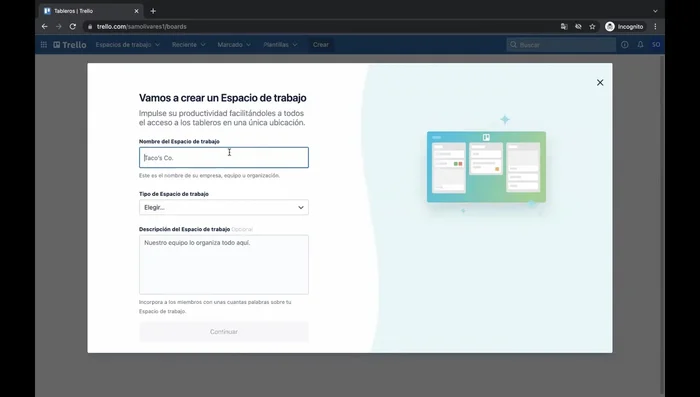This screenshot has width=700, height=397.
Task: Go back with browser back arrow
Action: 45,27
